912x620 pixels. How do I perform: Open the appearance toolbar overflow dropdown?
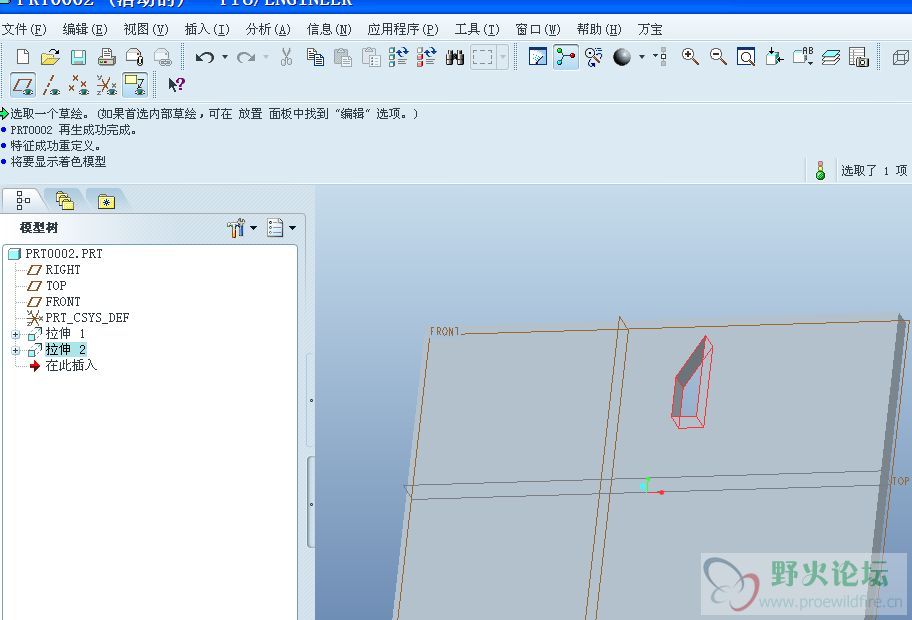(x=659, y=57)
